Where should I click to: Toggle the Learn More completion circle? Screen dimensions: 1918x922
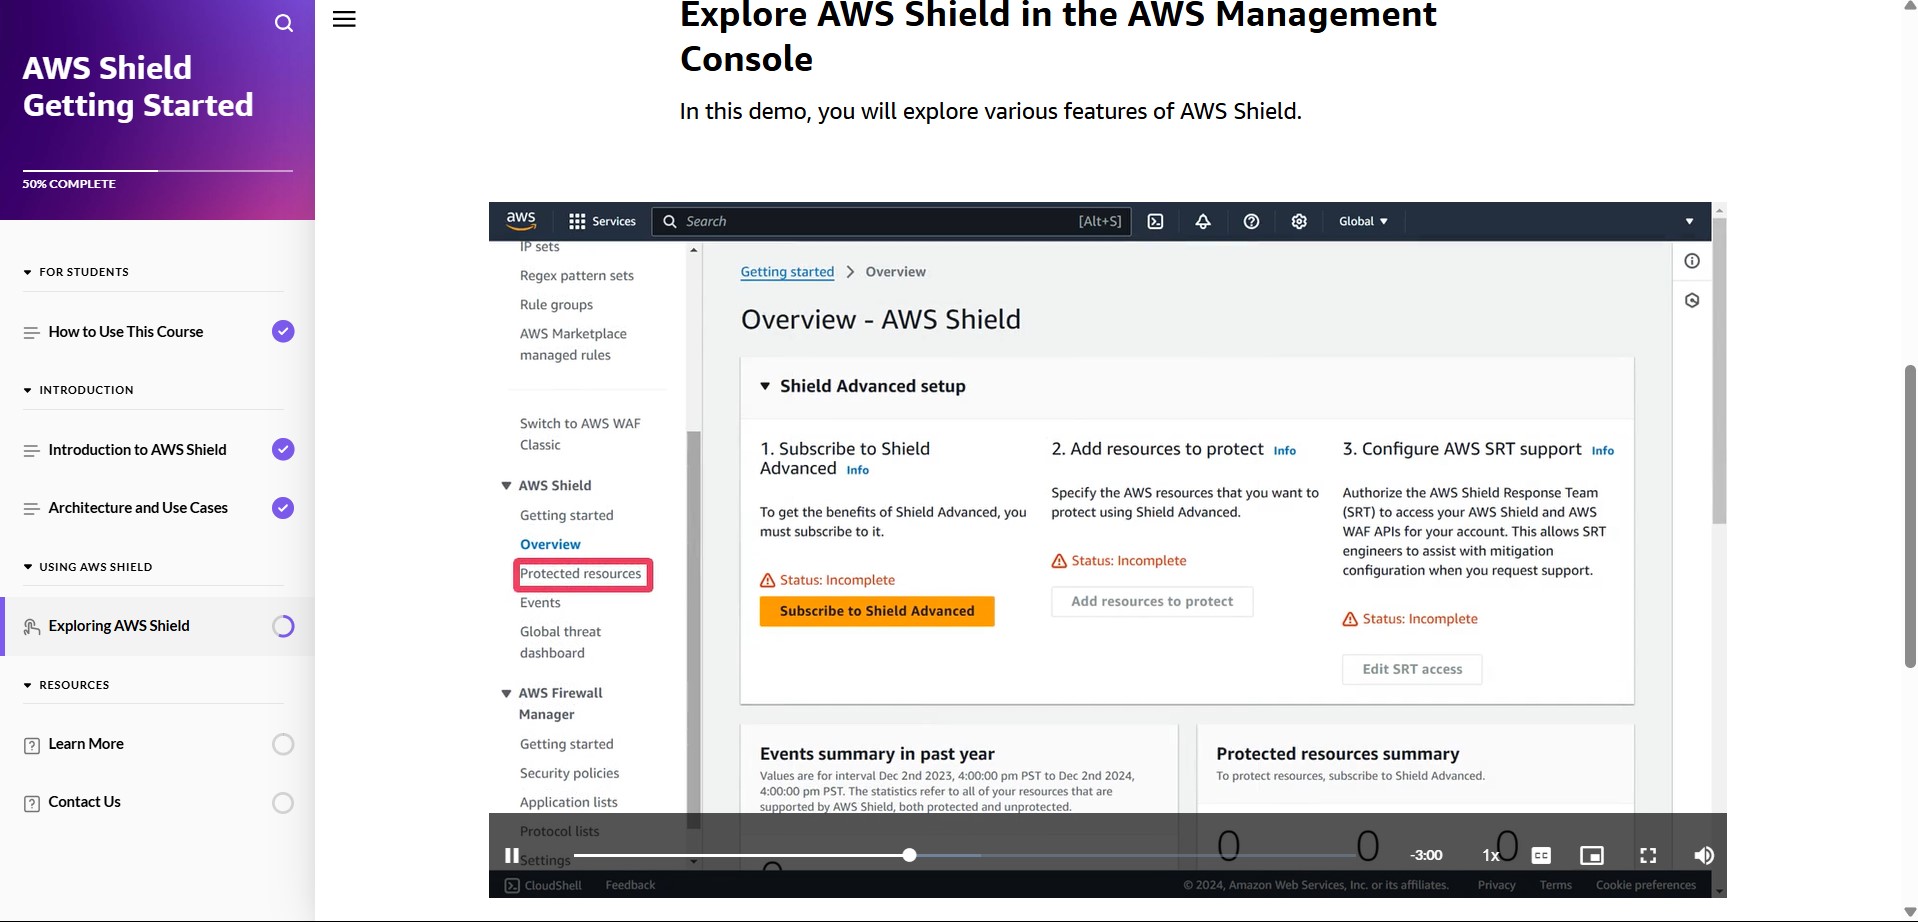point(283,744)
